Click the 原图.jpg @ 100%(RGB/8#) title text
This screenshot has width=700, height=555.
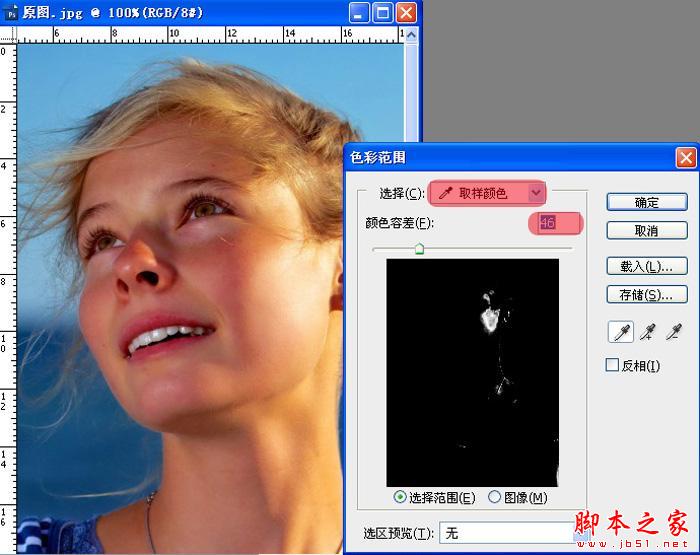click(x=112, y=13)
